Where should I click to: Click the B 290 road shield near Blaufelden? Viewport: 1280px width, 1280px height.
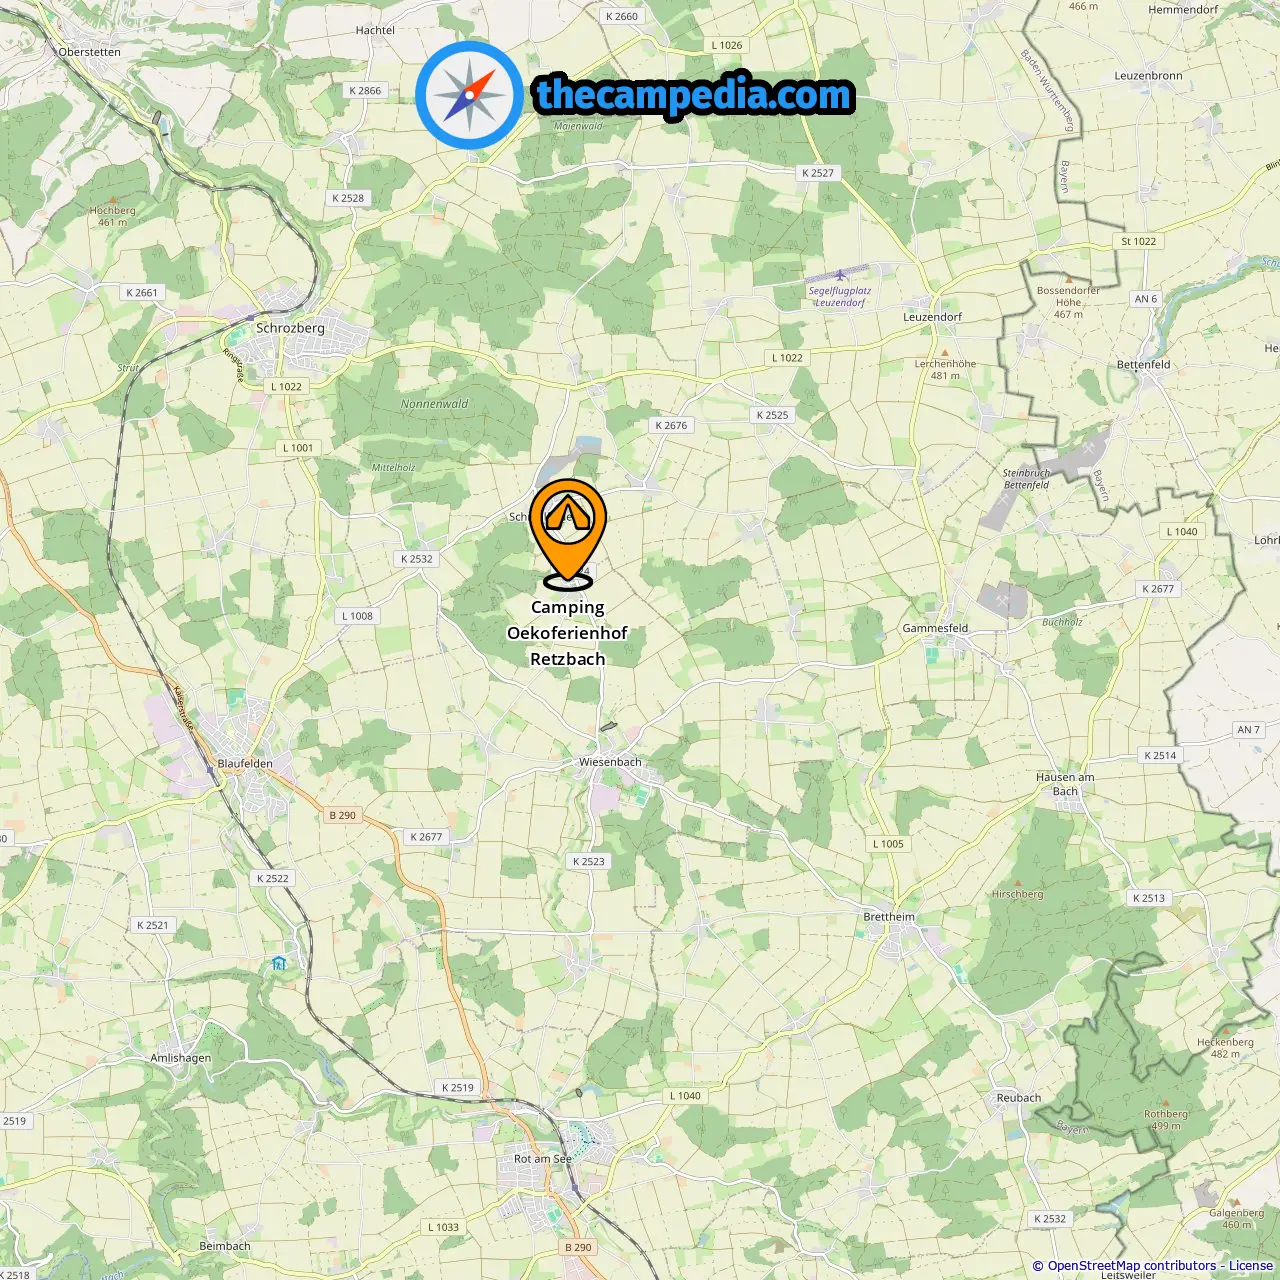point(342,815)
